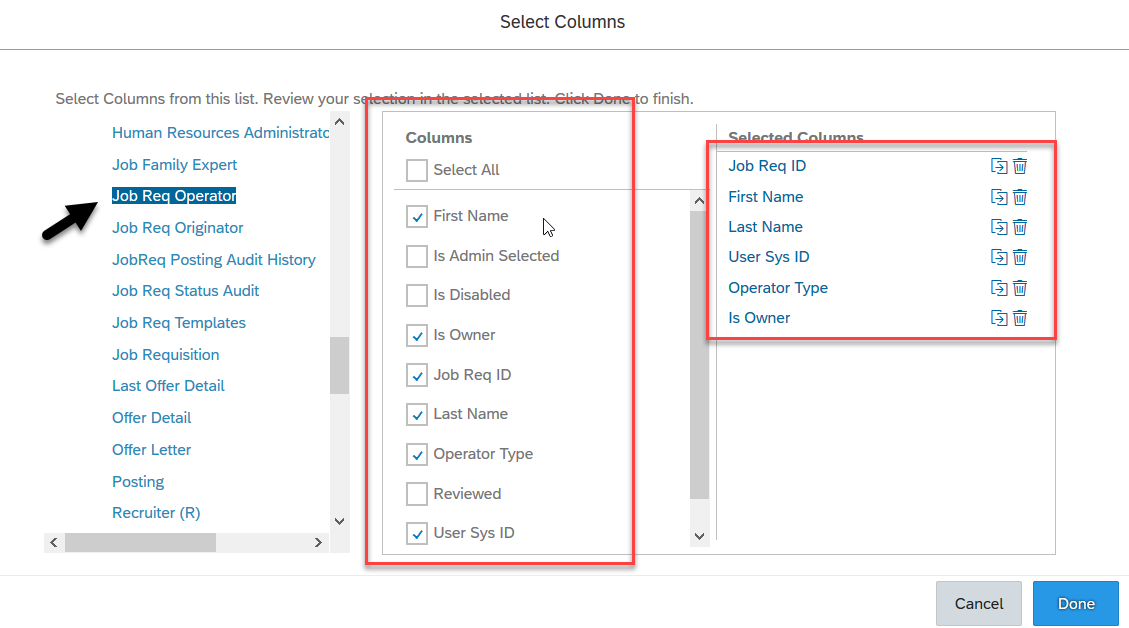This screenshot has width=1129, height=628.
Task: Click the move icon for Operator Type
Action: [x=999, y=288]
